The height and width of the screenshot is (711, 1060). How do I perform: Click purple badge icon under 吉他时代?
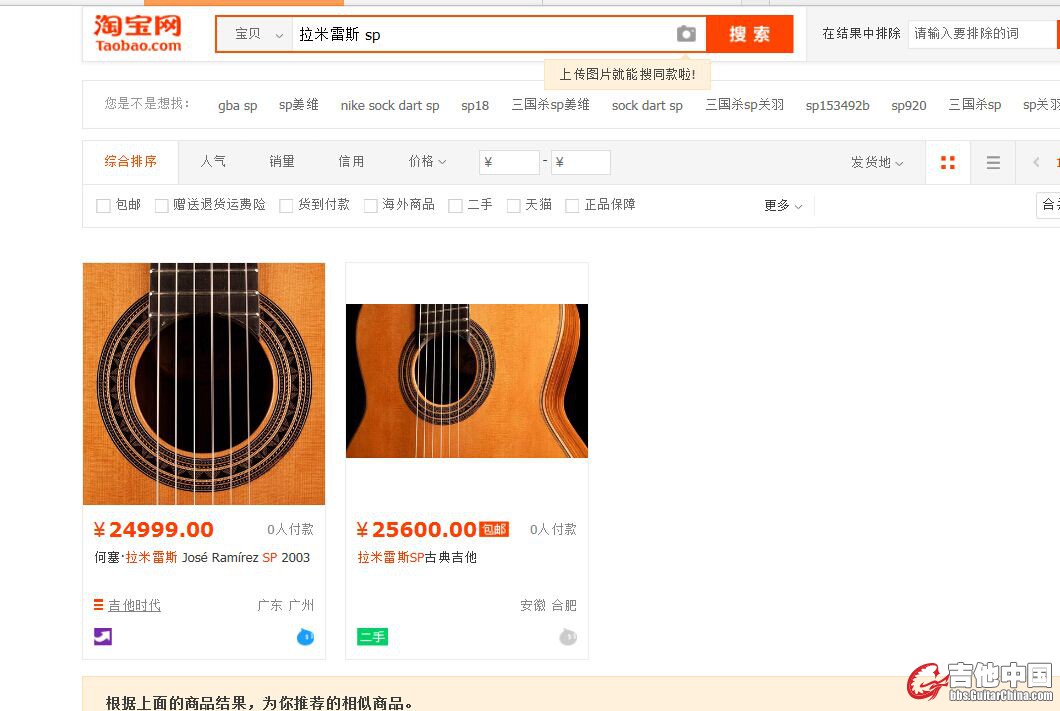(x=103, y=637)
